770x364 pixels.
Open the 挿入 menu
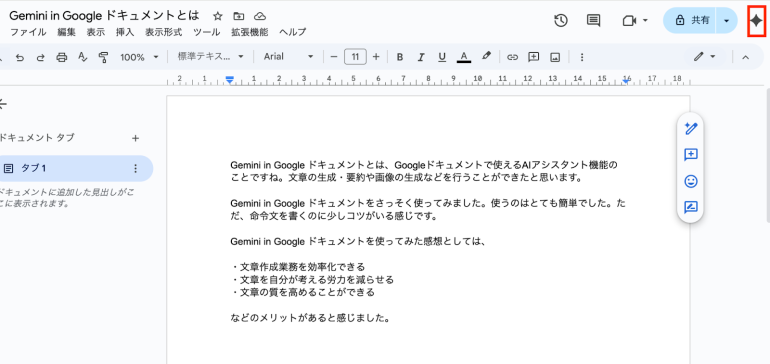(x=125, y=32)
